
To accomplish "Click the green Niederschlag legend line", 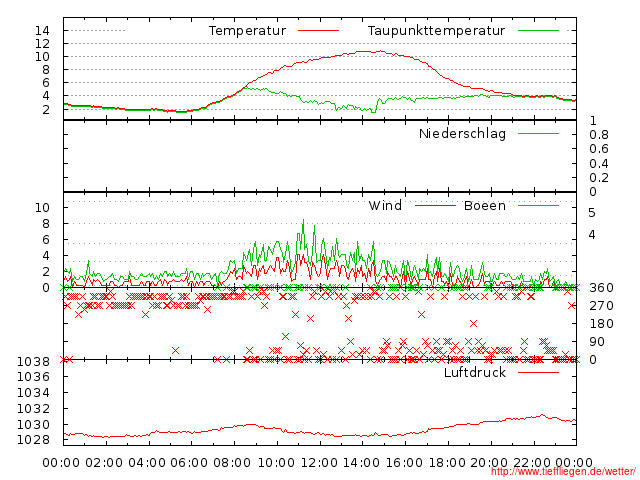I will [x=538, y=133].
